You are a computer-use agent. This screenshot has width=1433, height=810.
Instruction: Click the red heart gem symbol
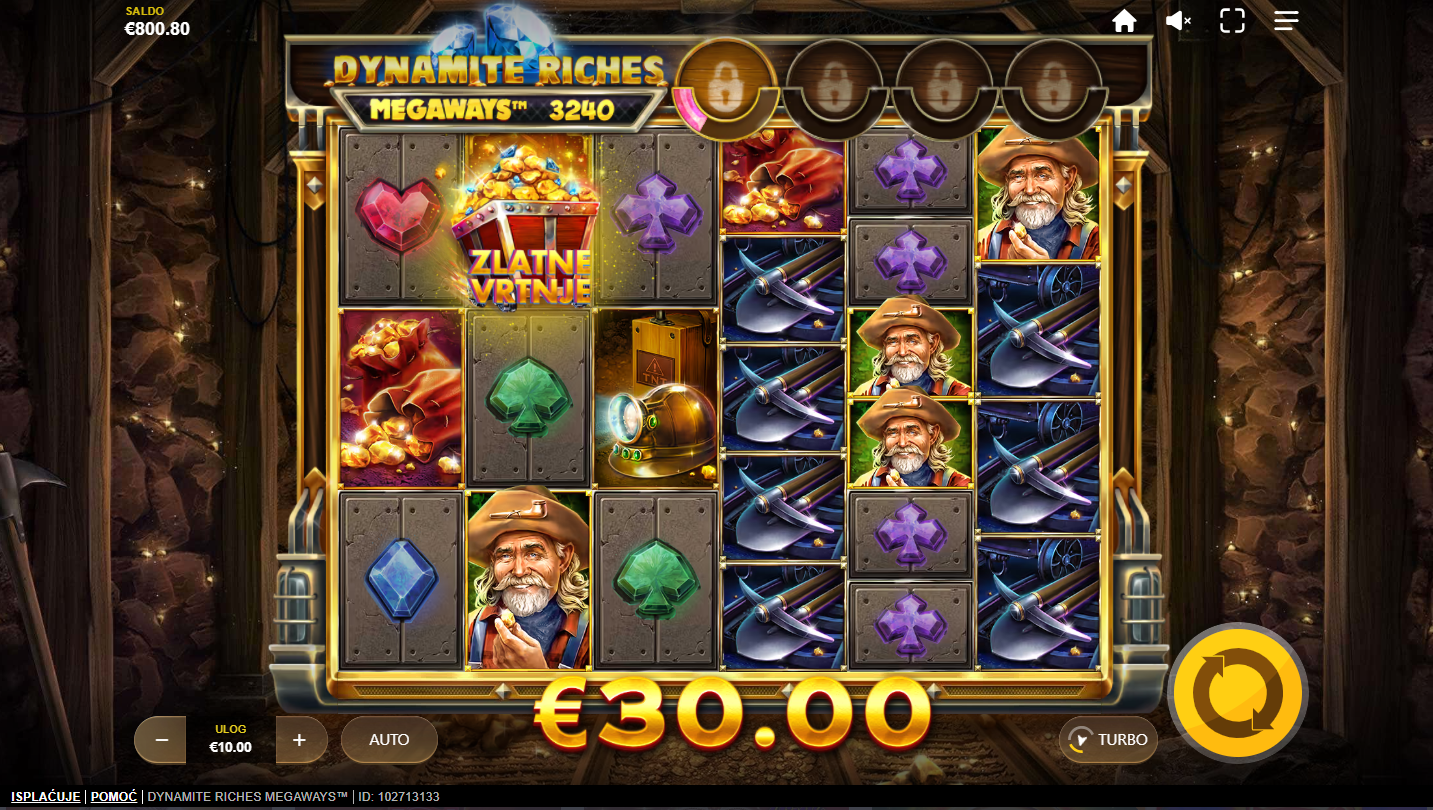pyautogui.click(x=401, y=216)
